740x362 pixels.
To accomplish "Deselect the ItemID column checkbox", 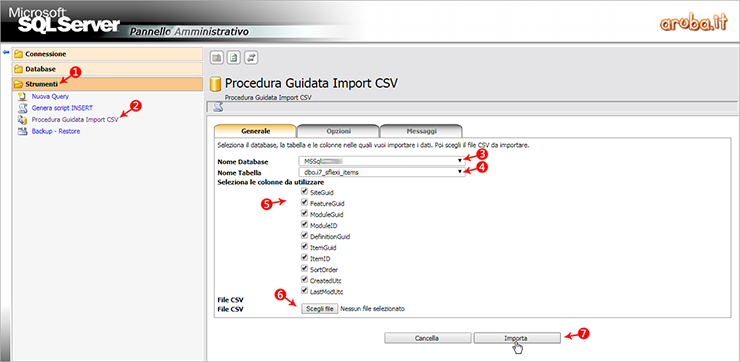I will pyautogui.click(x=304, y=258).
